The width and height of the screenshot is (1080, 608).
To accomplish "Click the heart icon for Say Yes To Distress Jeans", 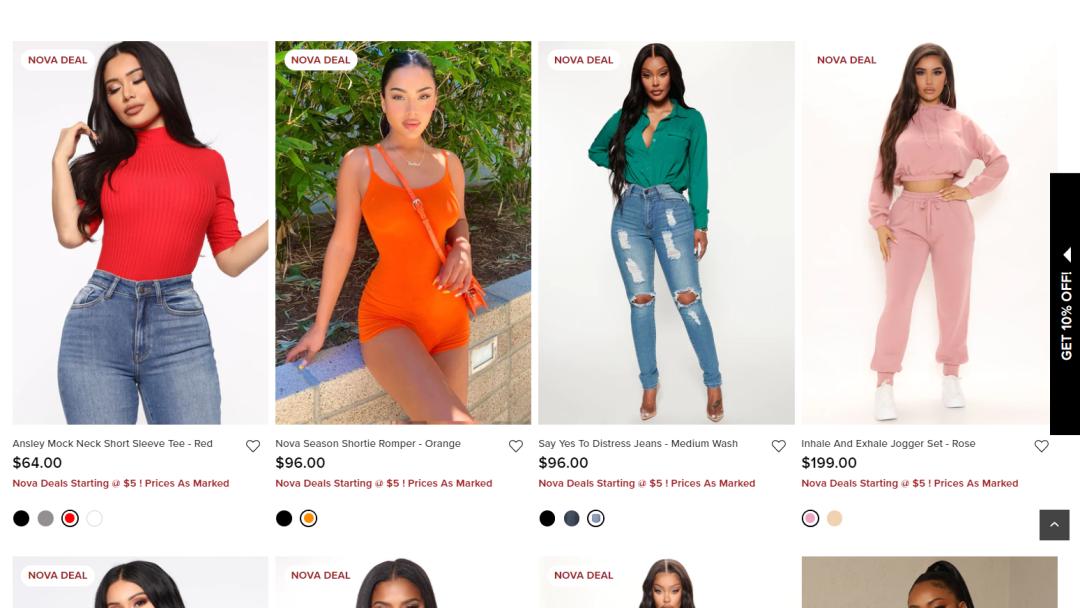I will coord(778,446).
